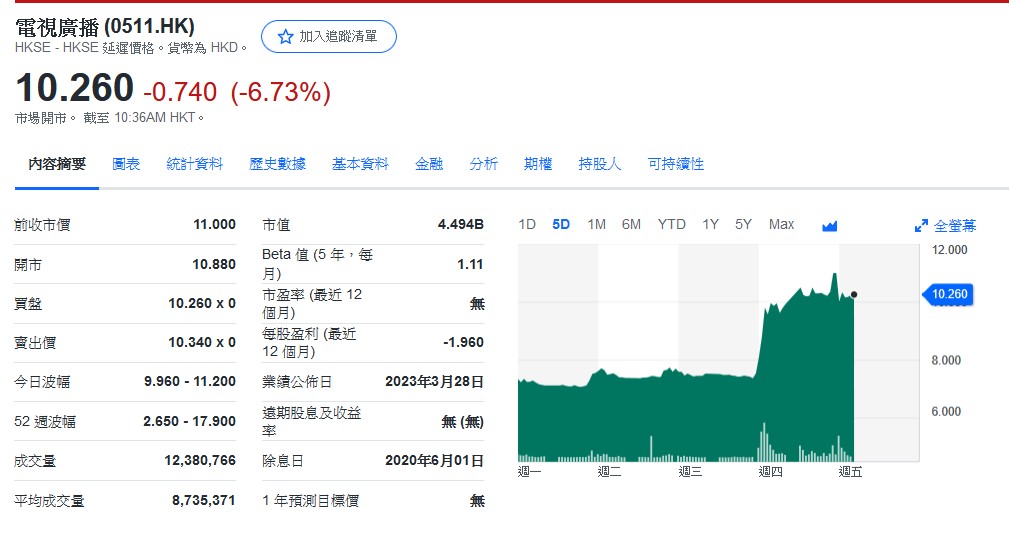Choose the 1M chart range
The image size is (1009, 543).
(x=597, y=225)
